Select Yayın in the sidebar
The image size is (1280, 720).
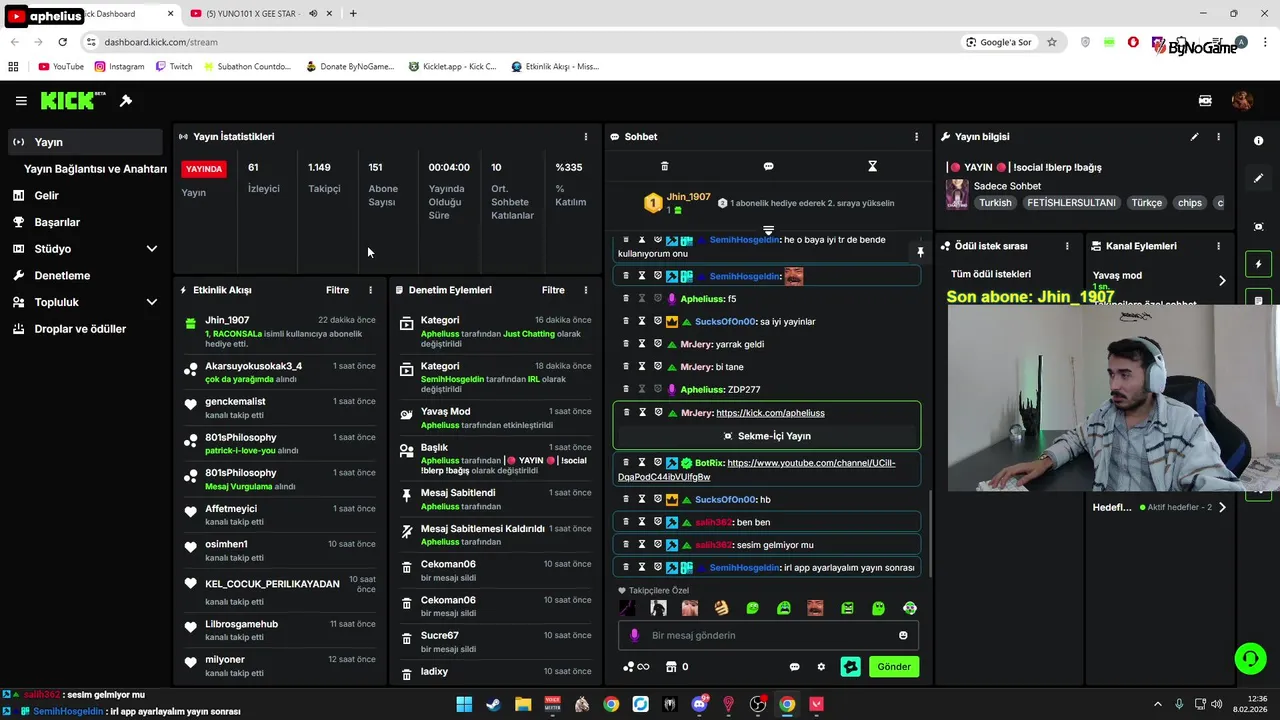click(85, 142)
